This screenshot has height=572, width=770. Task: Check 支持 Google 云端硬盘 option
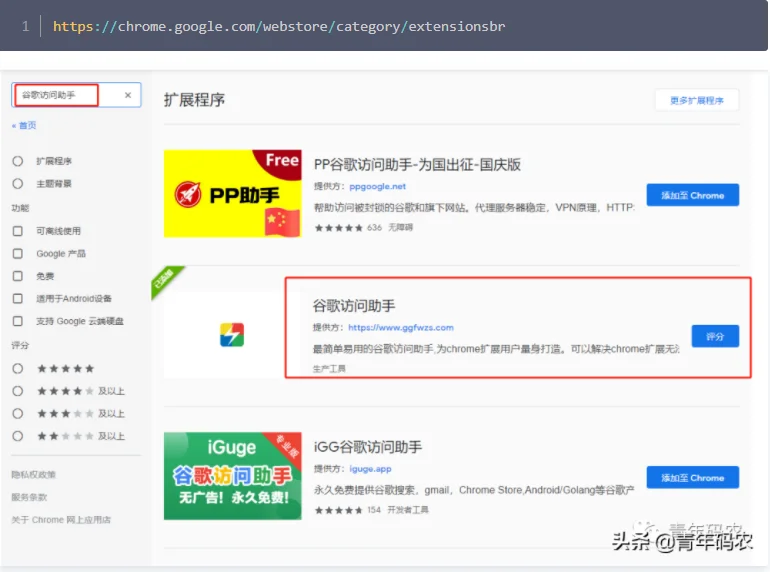[x=18, y=321]
